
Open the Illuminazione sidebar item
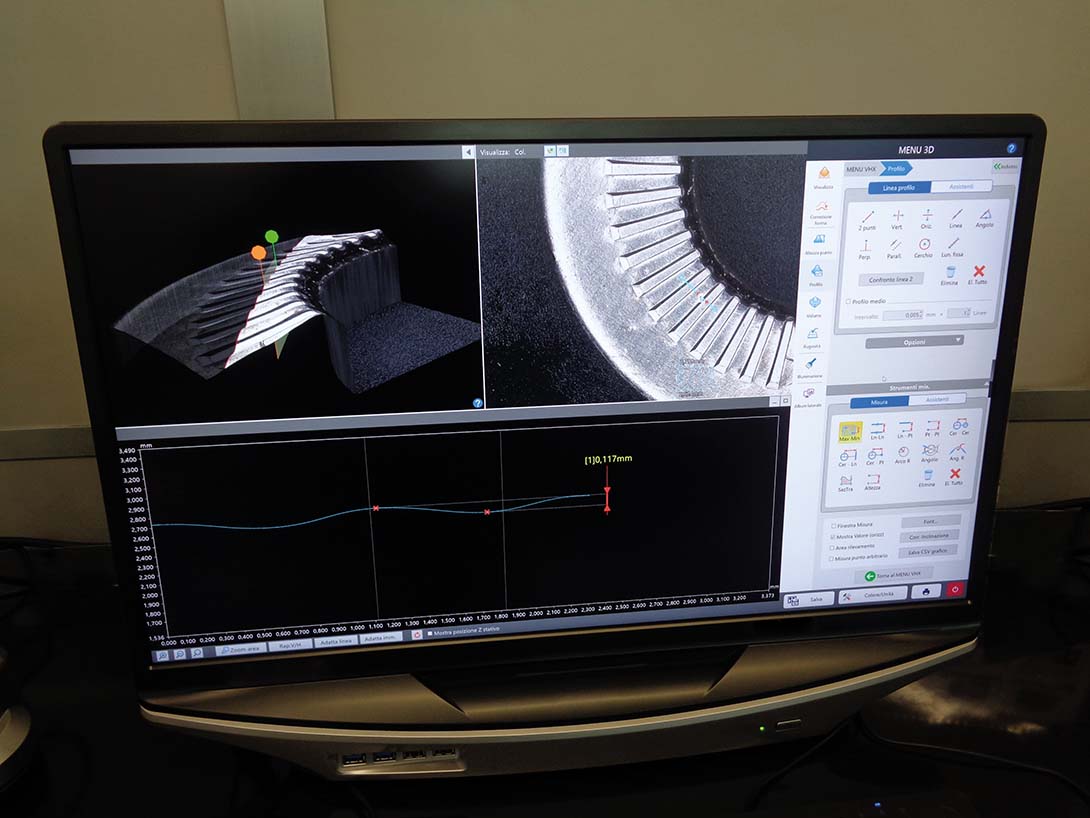(811, 368)
